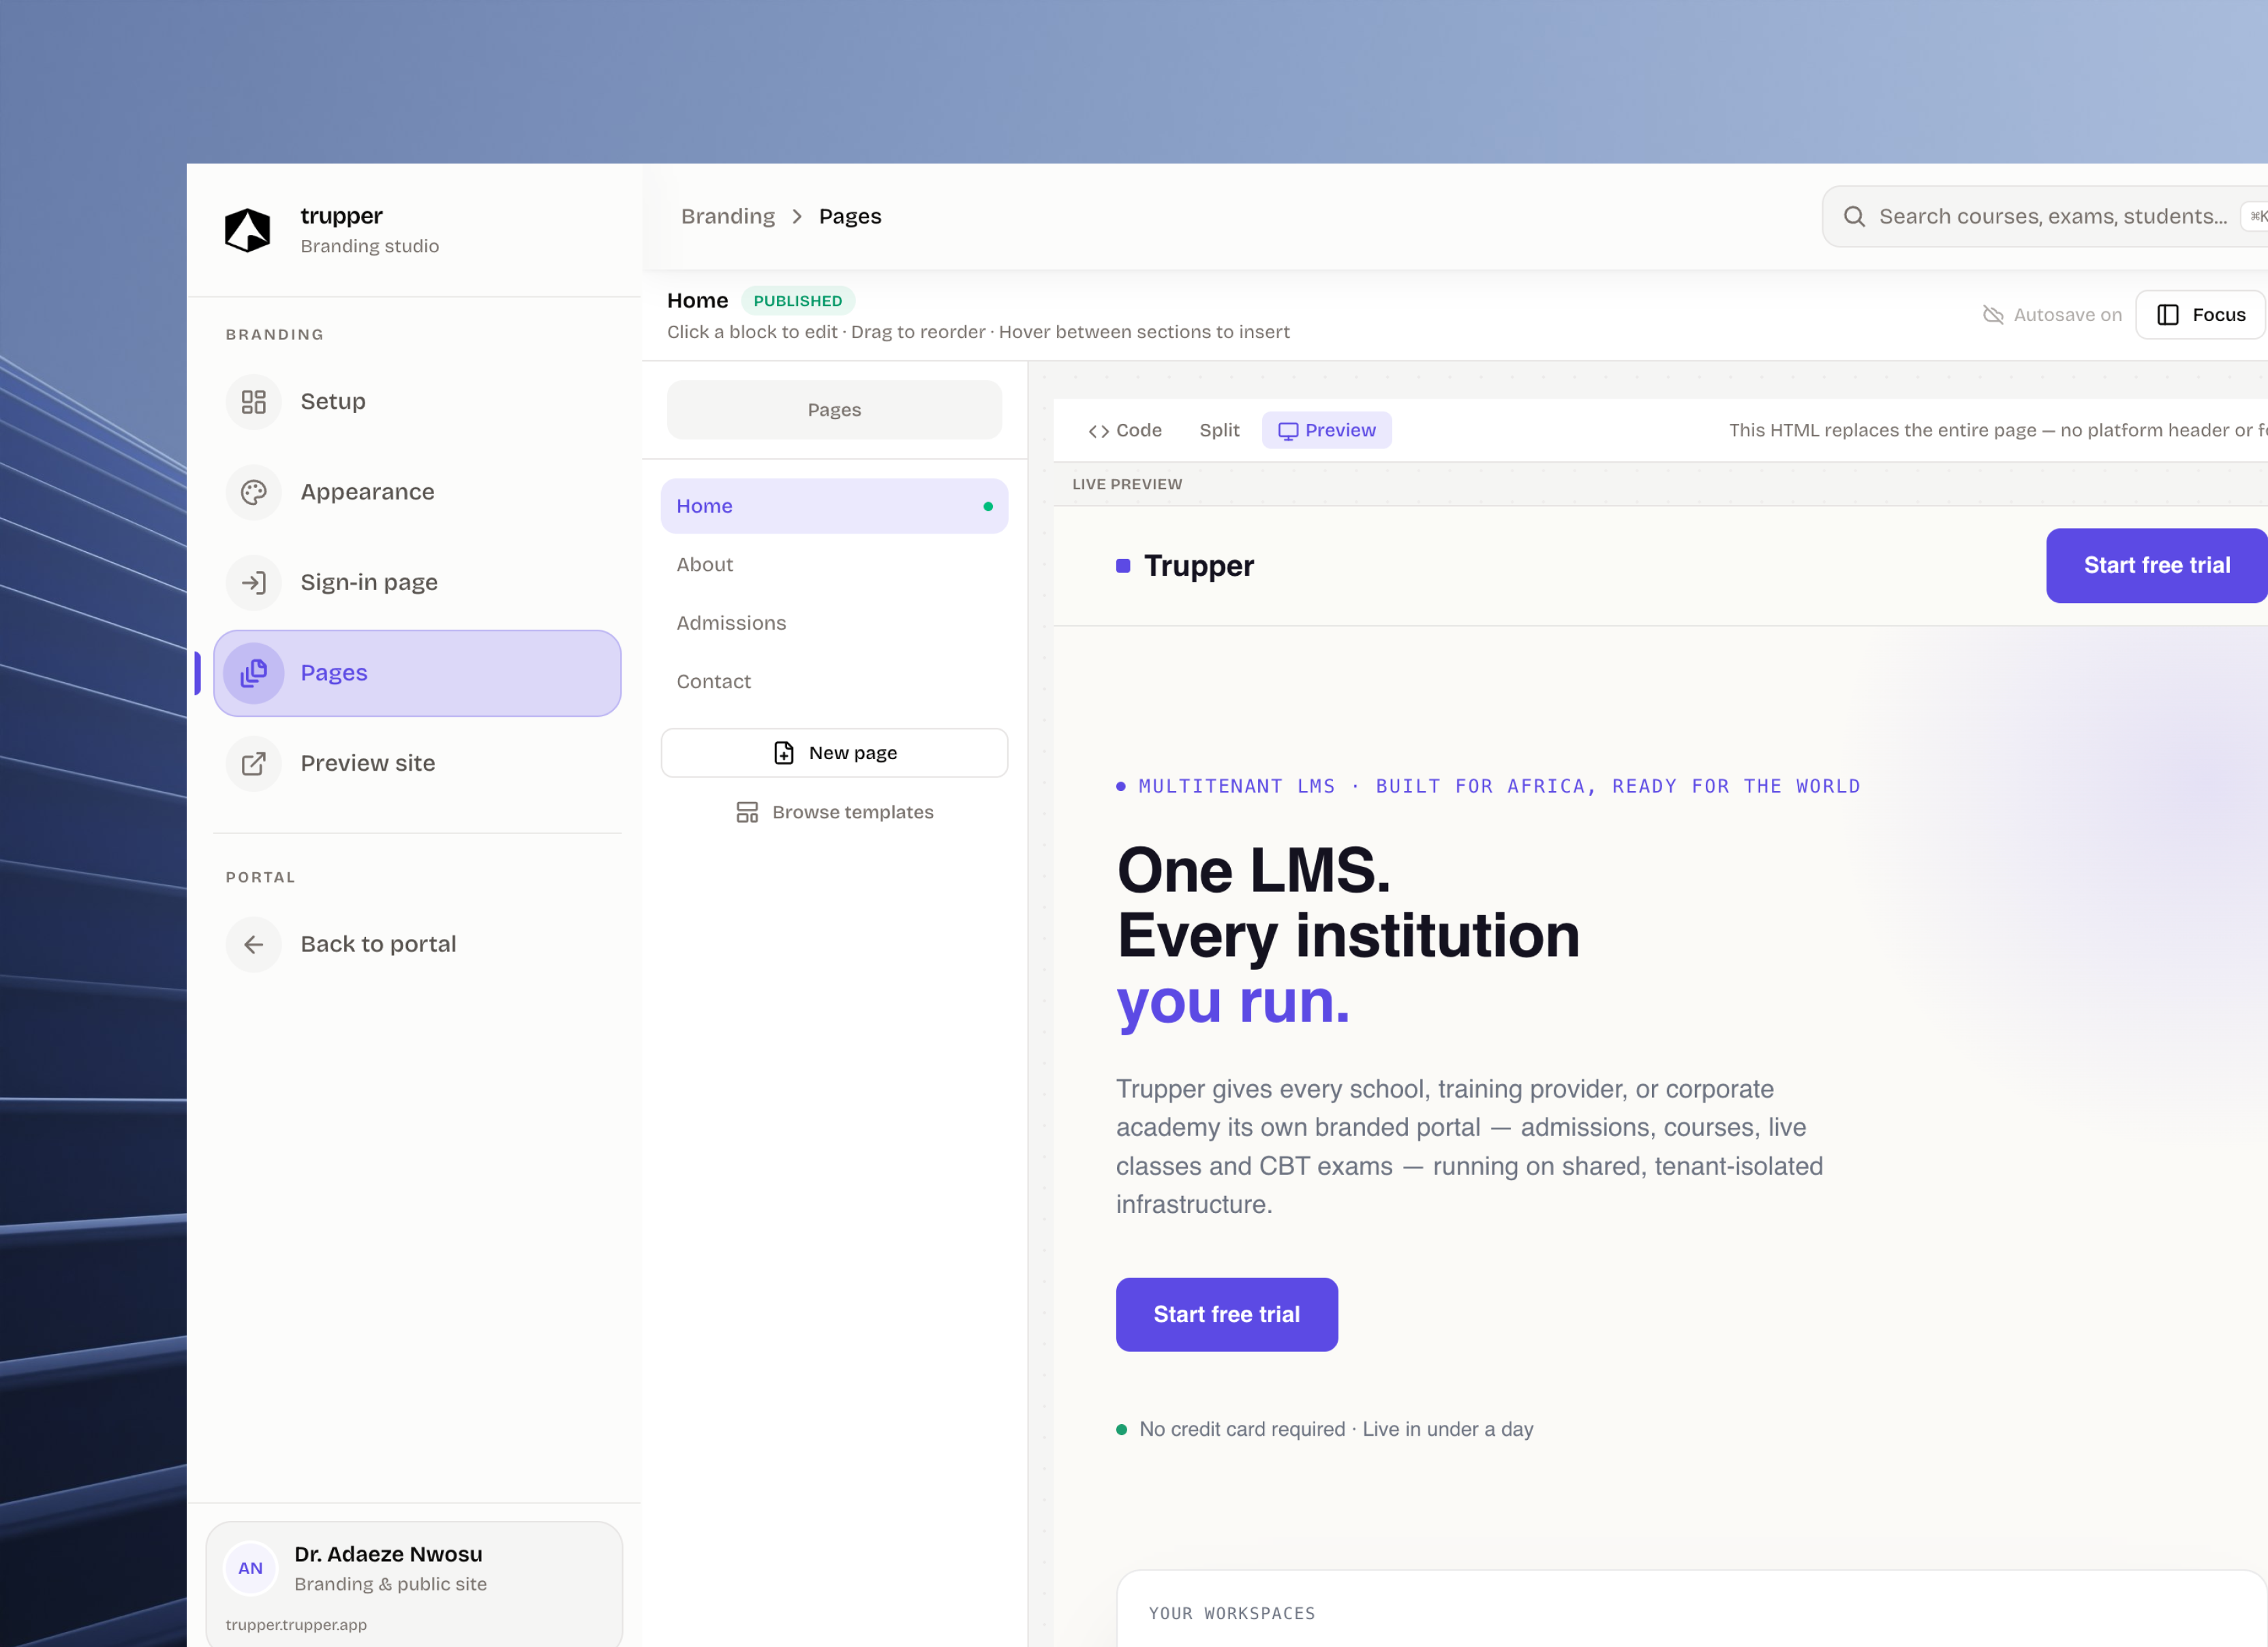
Task: Click the 'Branding studio' subtitle
Action: tap(369, 246)
